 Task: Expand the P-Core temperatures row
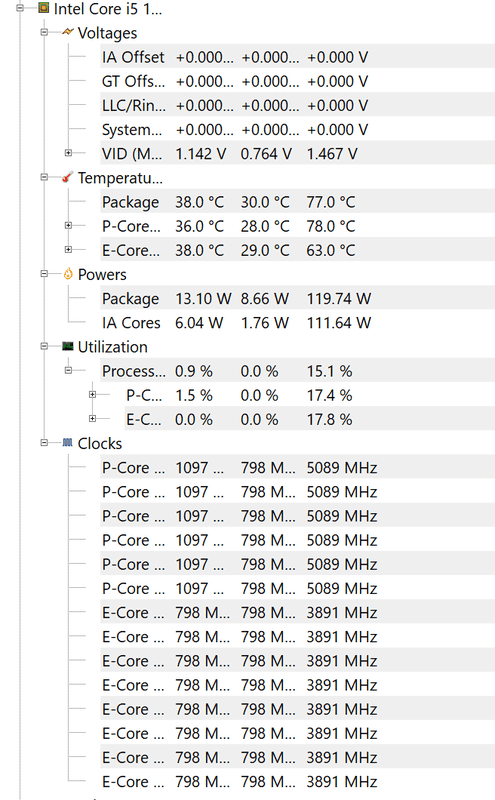tap(68, 225)
